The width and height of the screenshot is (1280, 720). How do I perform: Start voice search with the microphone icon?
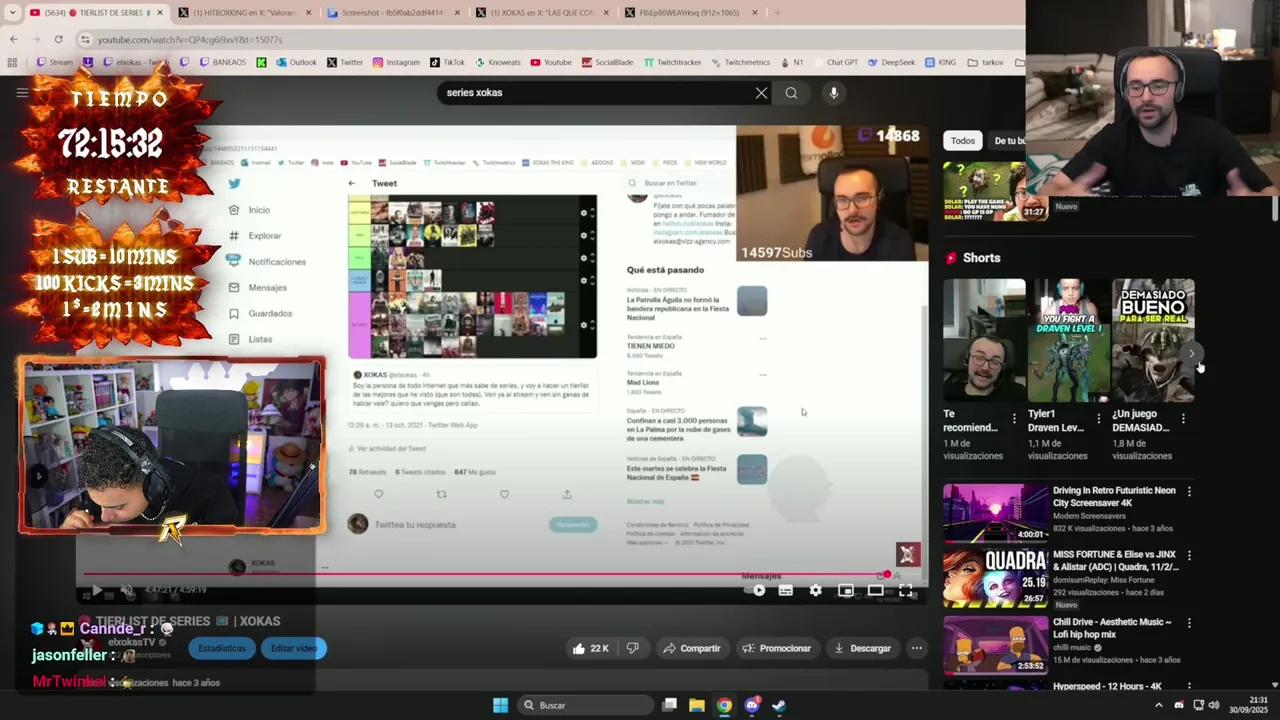834,93
